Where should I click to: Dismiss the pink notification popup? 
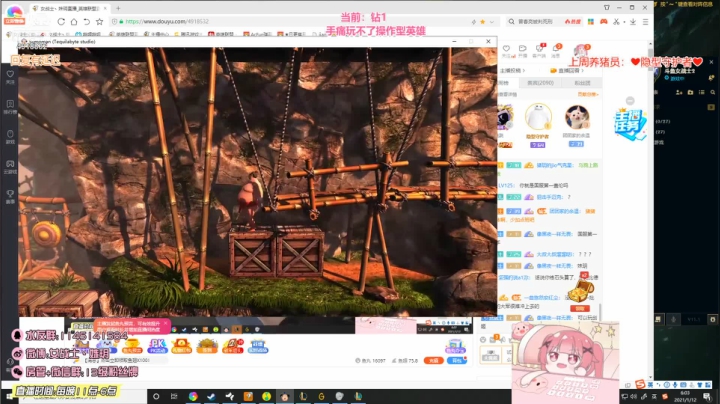166,323
